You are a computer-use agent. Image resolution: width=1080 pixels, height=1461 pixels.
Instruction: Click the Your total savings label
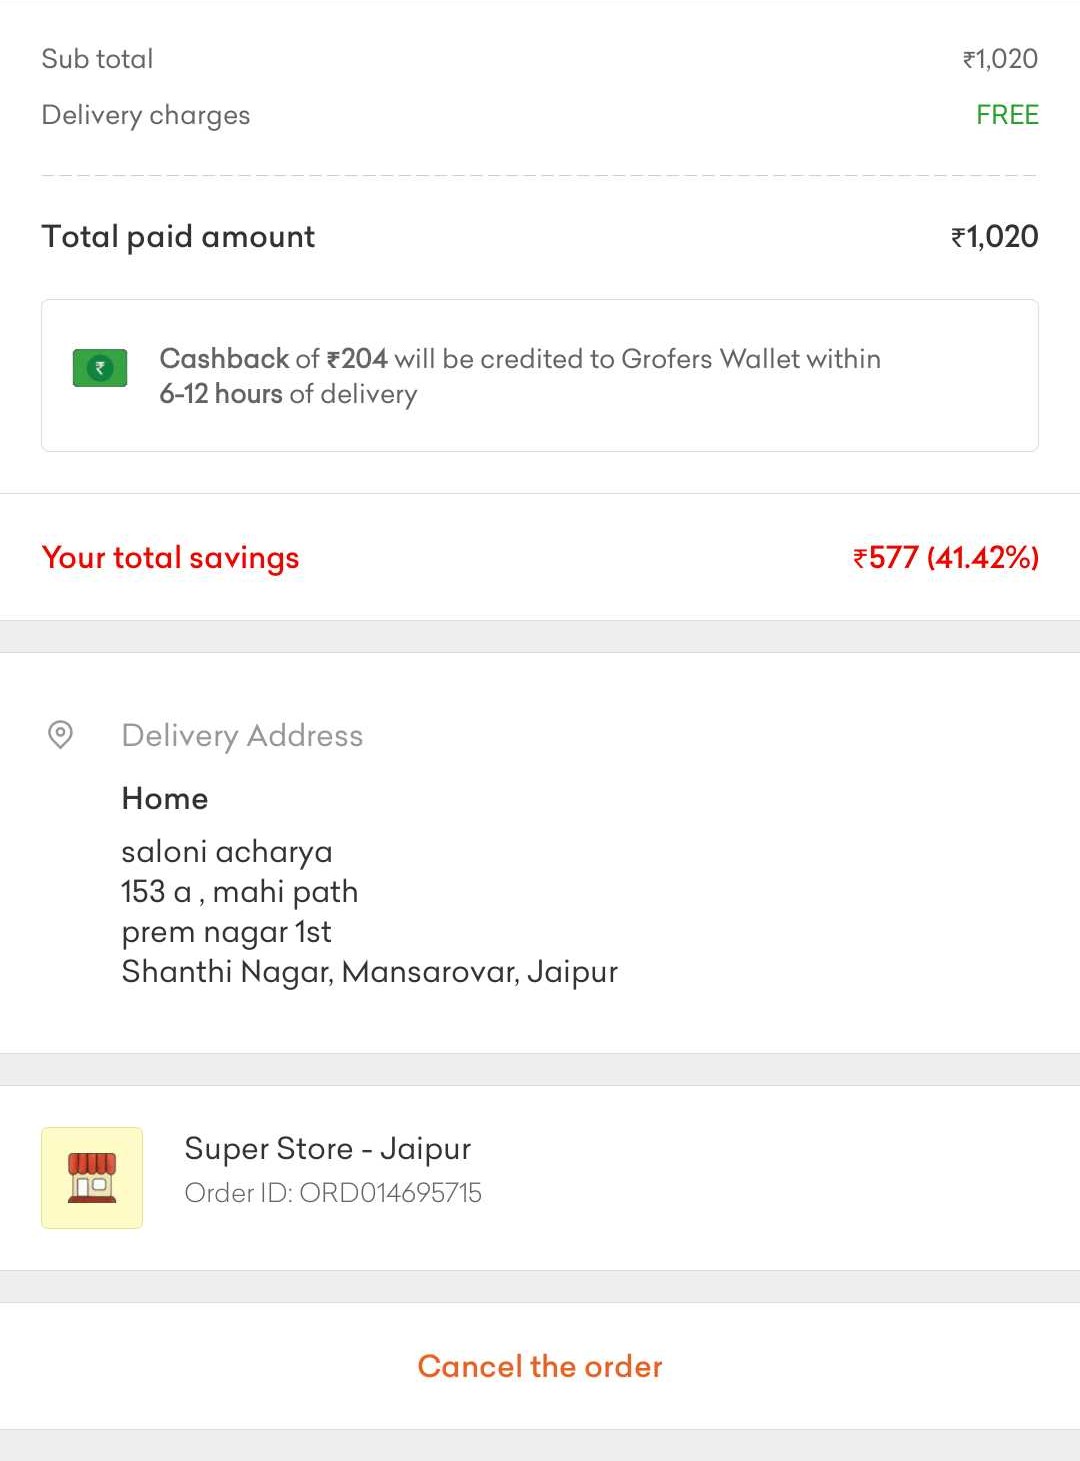click(170, 557)
